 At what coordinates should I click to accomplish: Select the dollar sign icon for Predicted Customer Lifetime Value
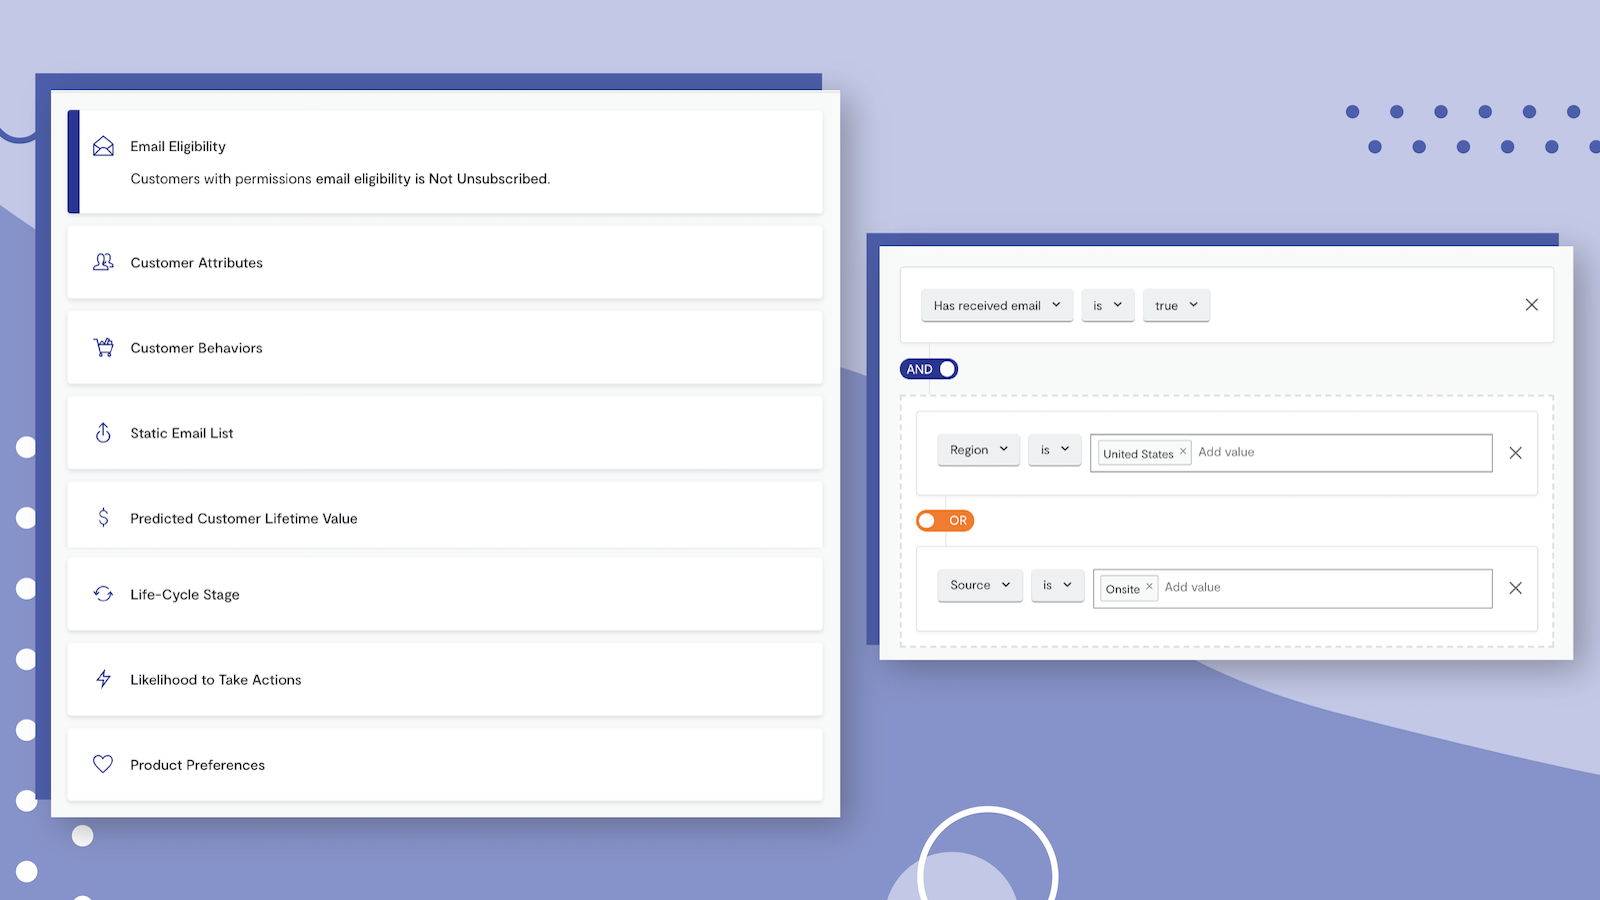click(x=103, y=518)
